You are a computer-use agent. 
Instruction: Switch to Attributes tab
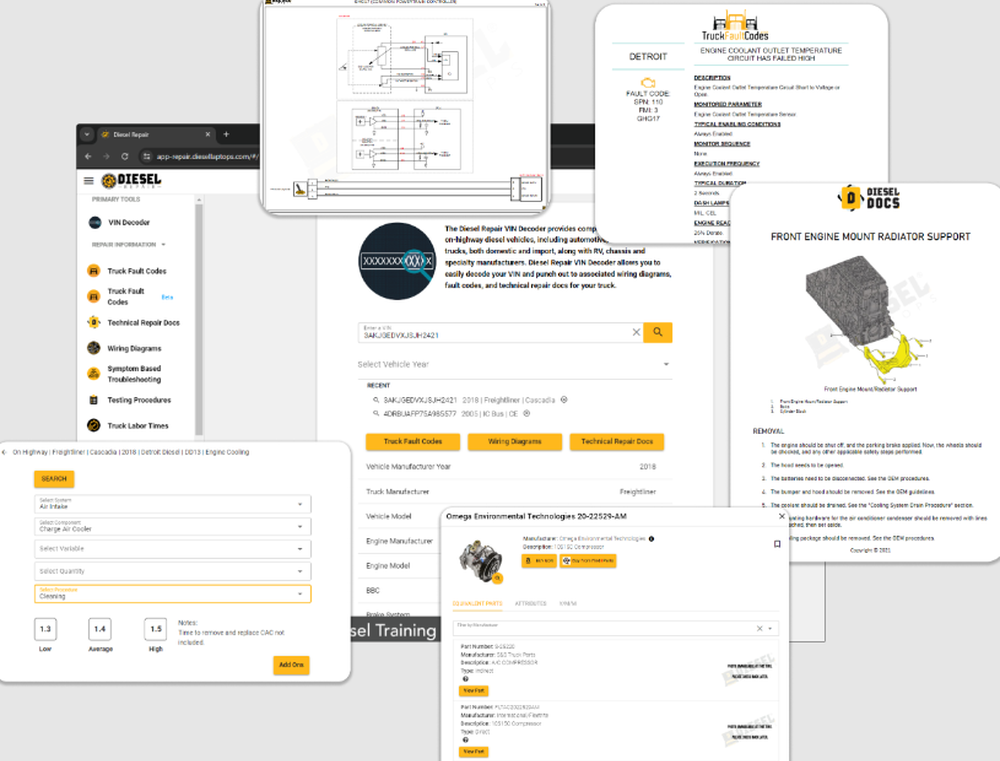[x=531, y=603]
